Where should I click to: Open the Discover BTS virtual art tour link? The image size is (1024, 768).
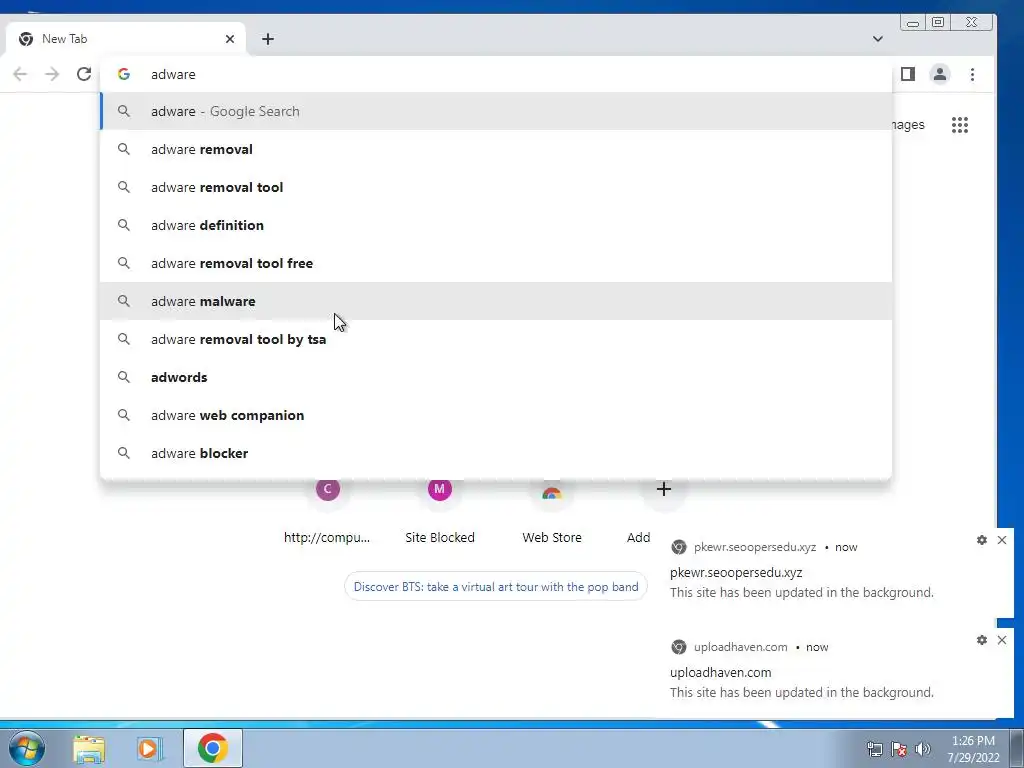tap(496, 586)
